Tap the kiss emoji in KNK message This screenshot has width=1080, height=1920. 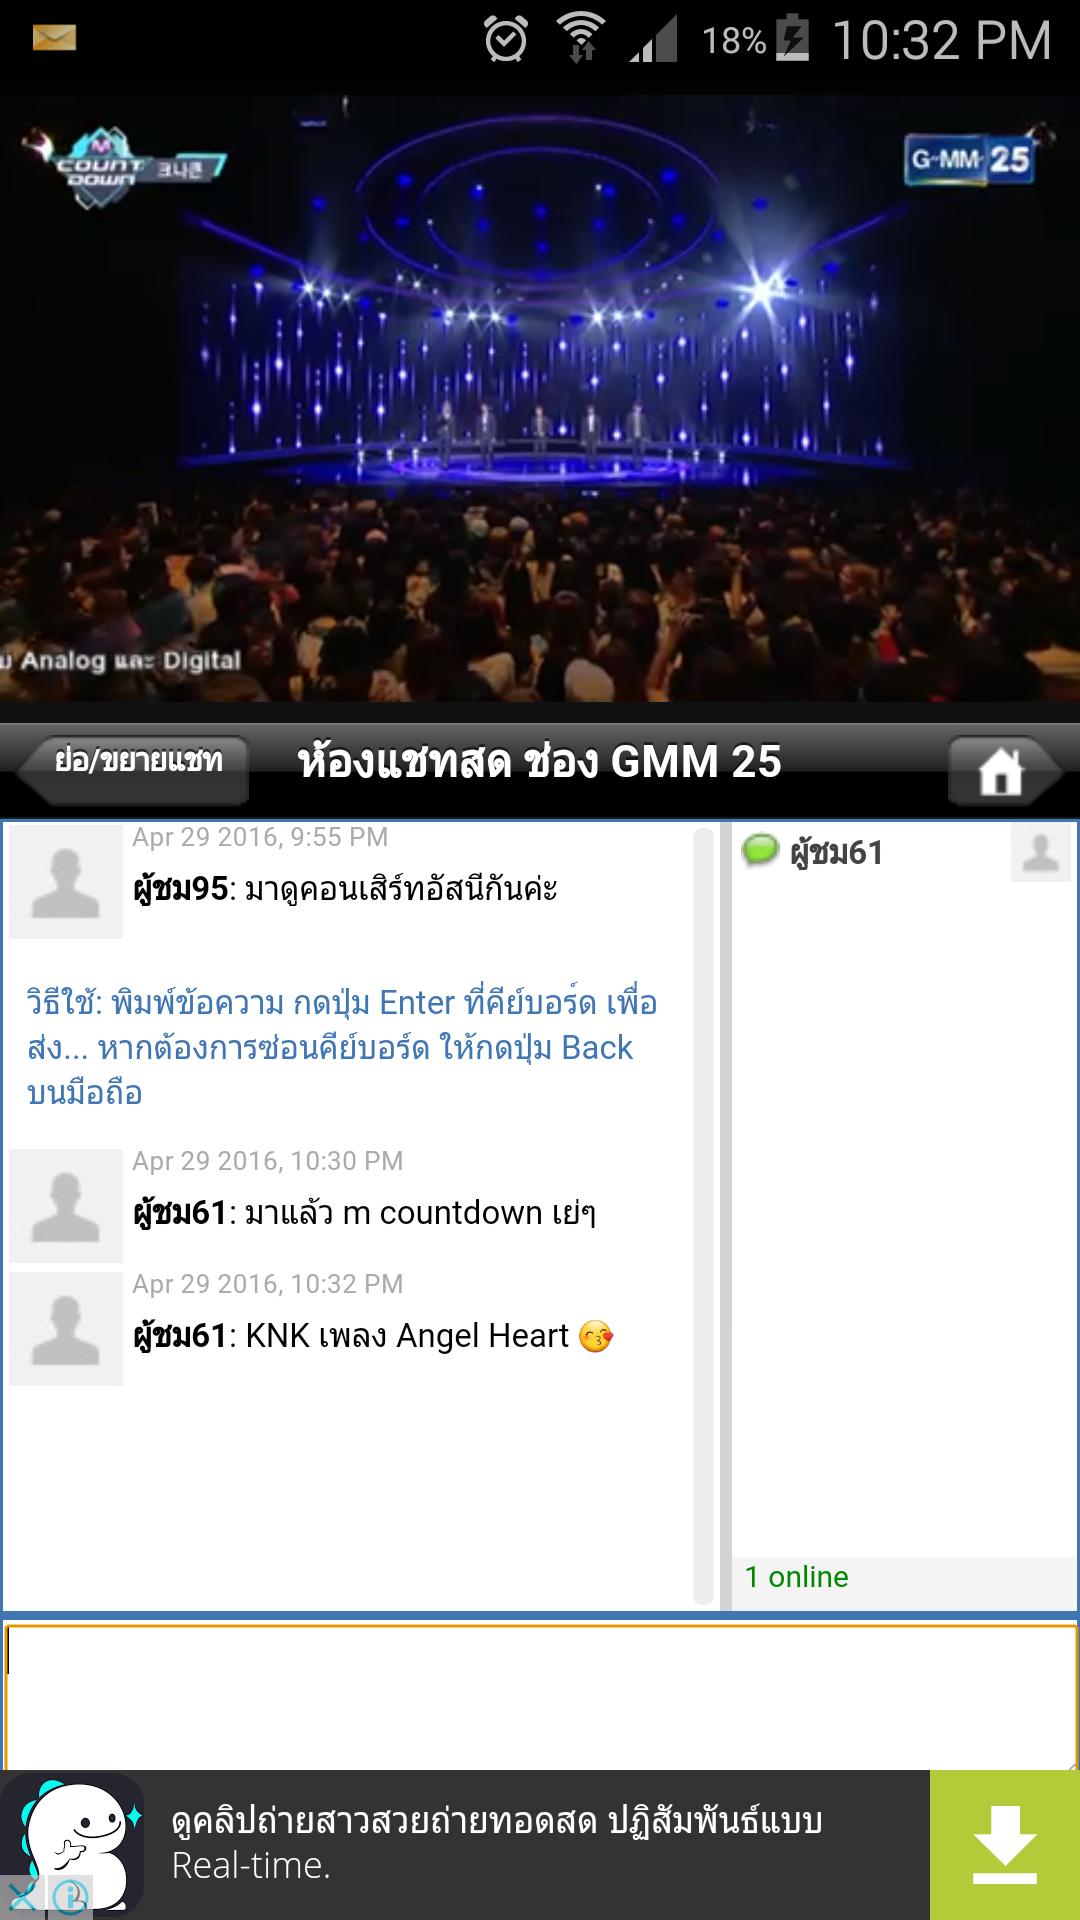point(596,1336)
